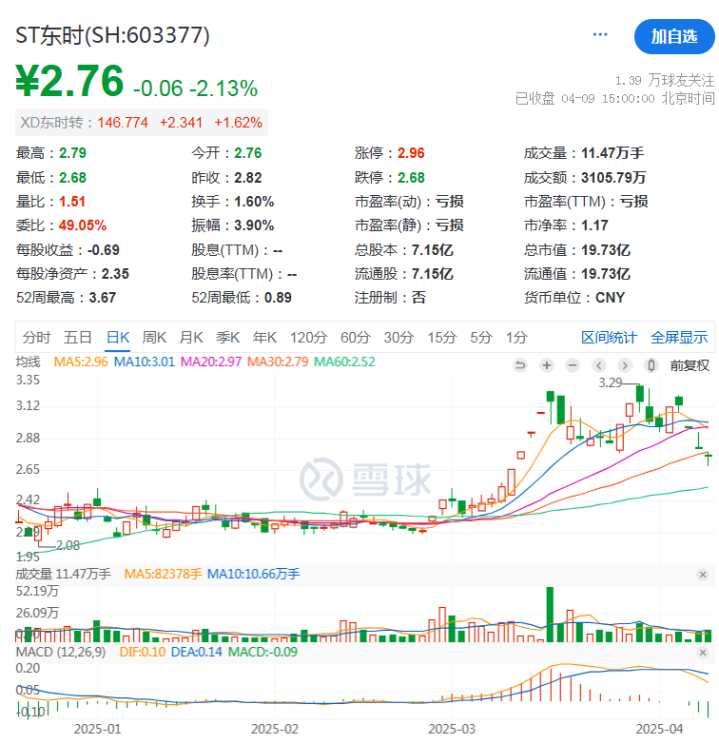Click the 1.39 万球友关注 followers text
The height and width of the screenshot is (744, 719).
[664, 80]
